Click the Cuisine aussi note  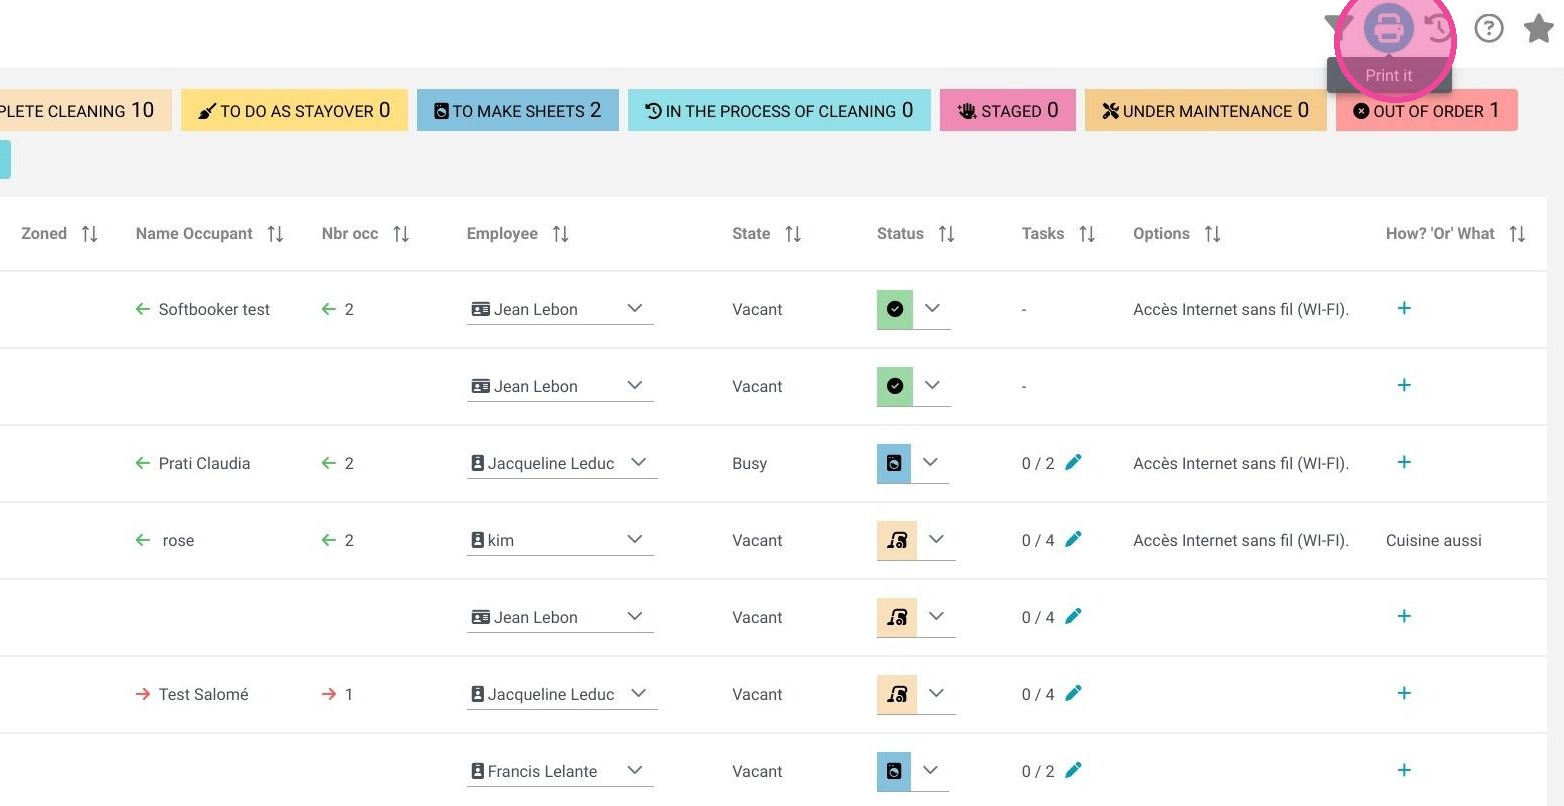coord(1433,540)
